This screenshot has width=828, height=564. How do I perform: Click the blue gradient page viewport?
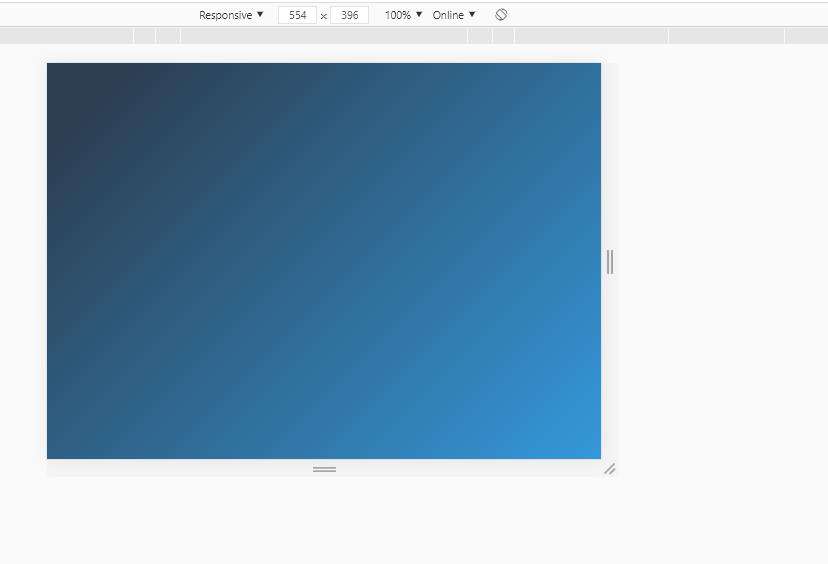pos(324,261)
